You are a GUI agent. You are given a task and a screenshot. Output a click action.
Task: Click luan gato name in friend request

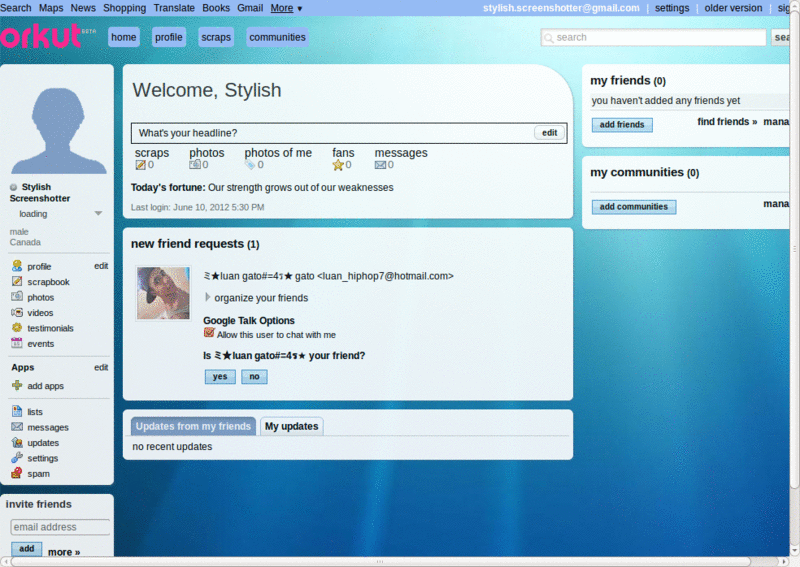tap(328, 276)
